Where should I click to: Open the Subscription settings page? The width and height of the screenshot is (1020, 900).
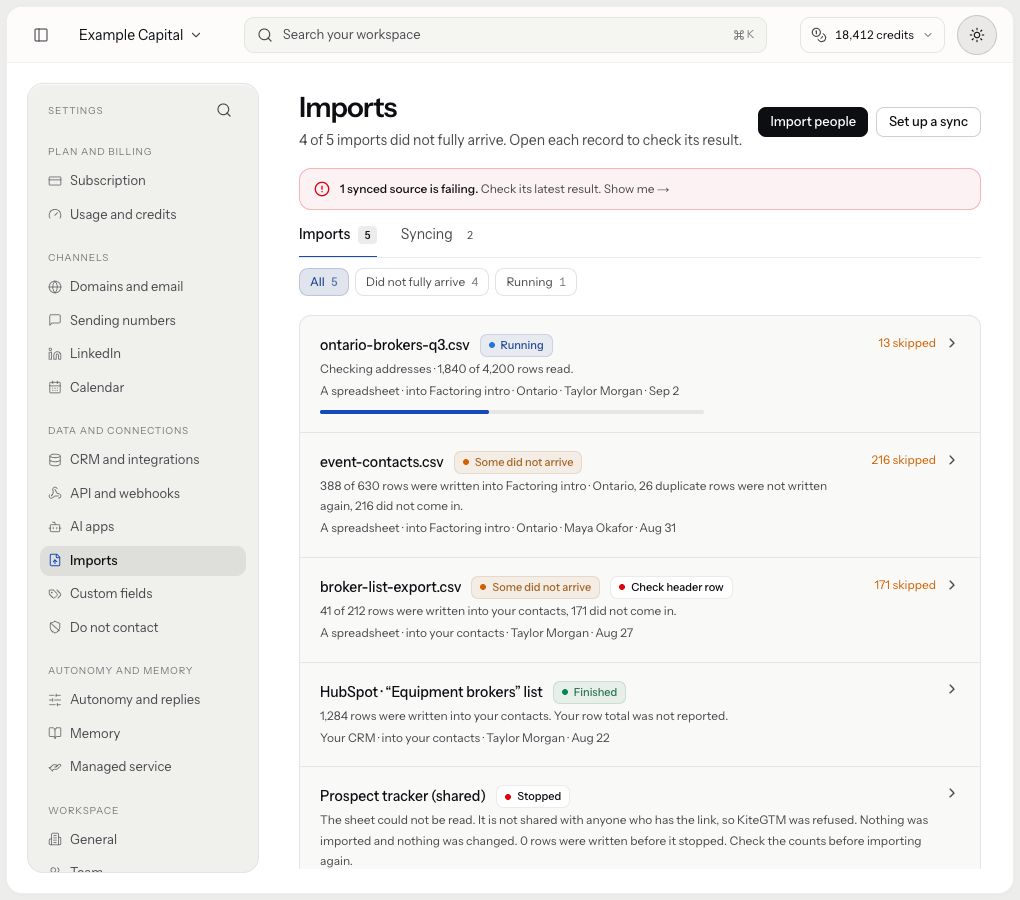click(x=143, y=181)
